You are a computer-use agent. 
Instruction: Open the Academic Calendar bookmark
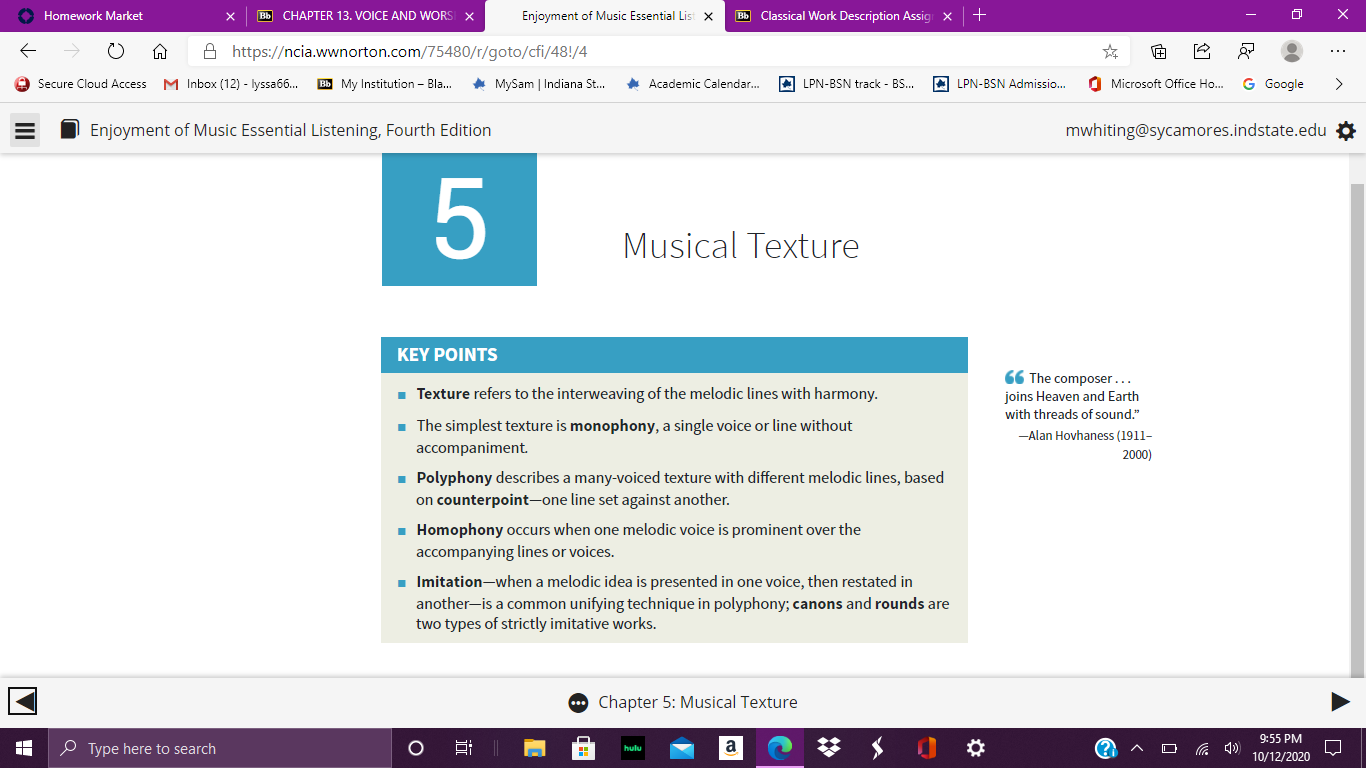pyautogui.click(x=693, y=84)
